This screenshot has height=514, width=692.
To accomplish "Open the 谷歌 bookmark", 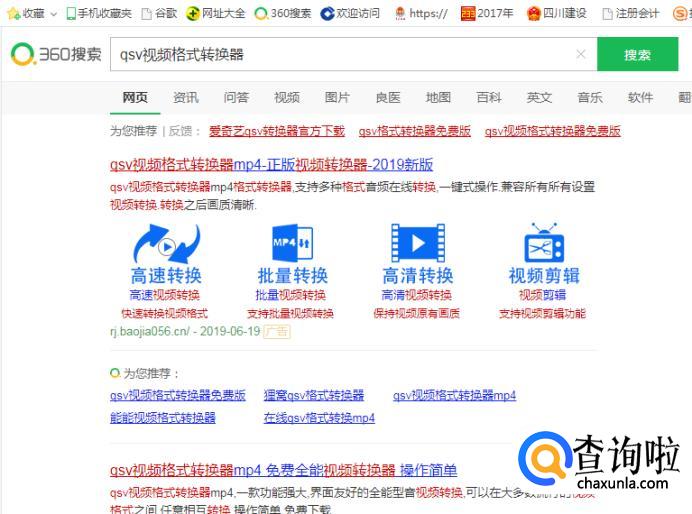I will pyautogui.click(x=160, y=13).
